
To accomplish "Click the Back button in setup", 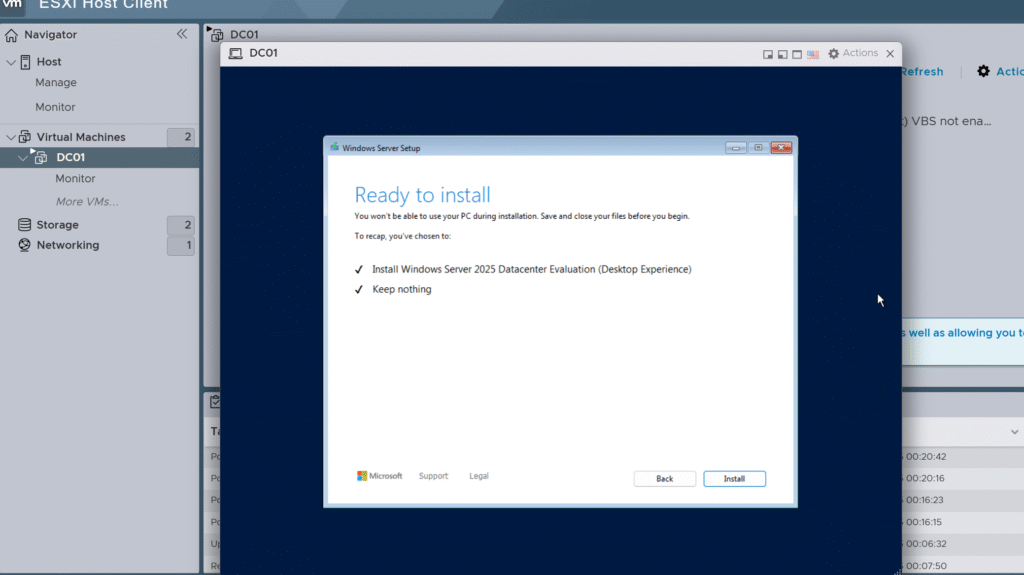I will tap(664, 479).
